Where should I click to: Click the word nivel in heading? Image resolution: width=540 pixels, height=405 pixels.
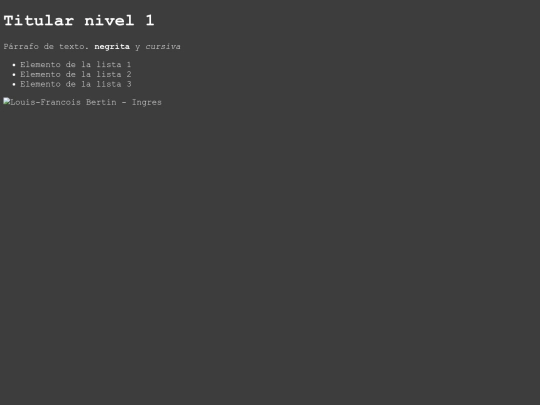click(x=110, y=21)
